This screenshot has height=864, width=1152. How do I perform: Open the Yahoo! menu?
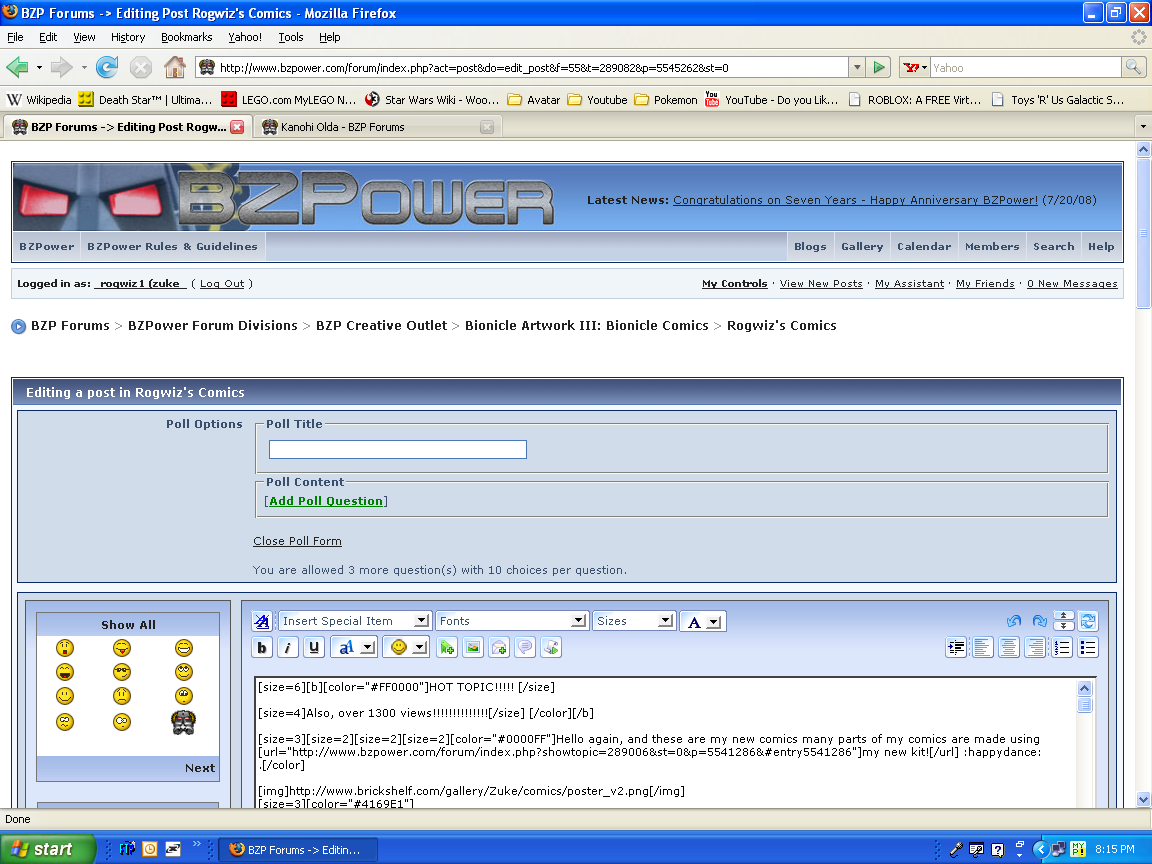pyautogui.click(x=245, y=37)
